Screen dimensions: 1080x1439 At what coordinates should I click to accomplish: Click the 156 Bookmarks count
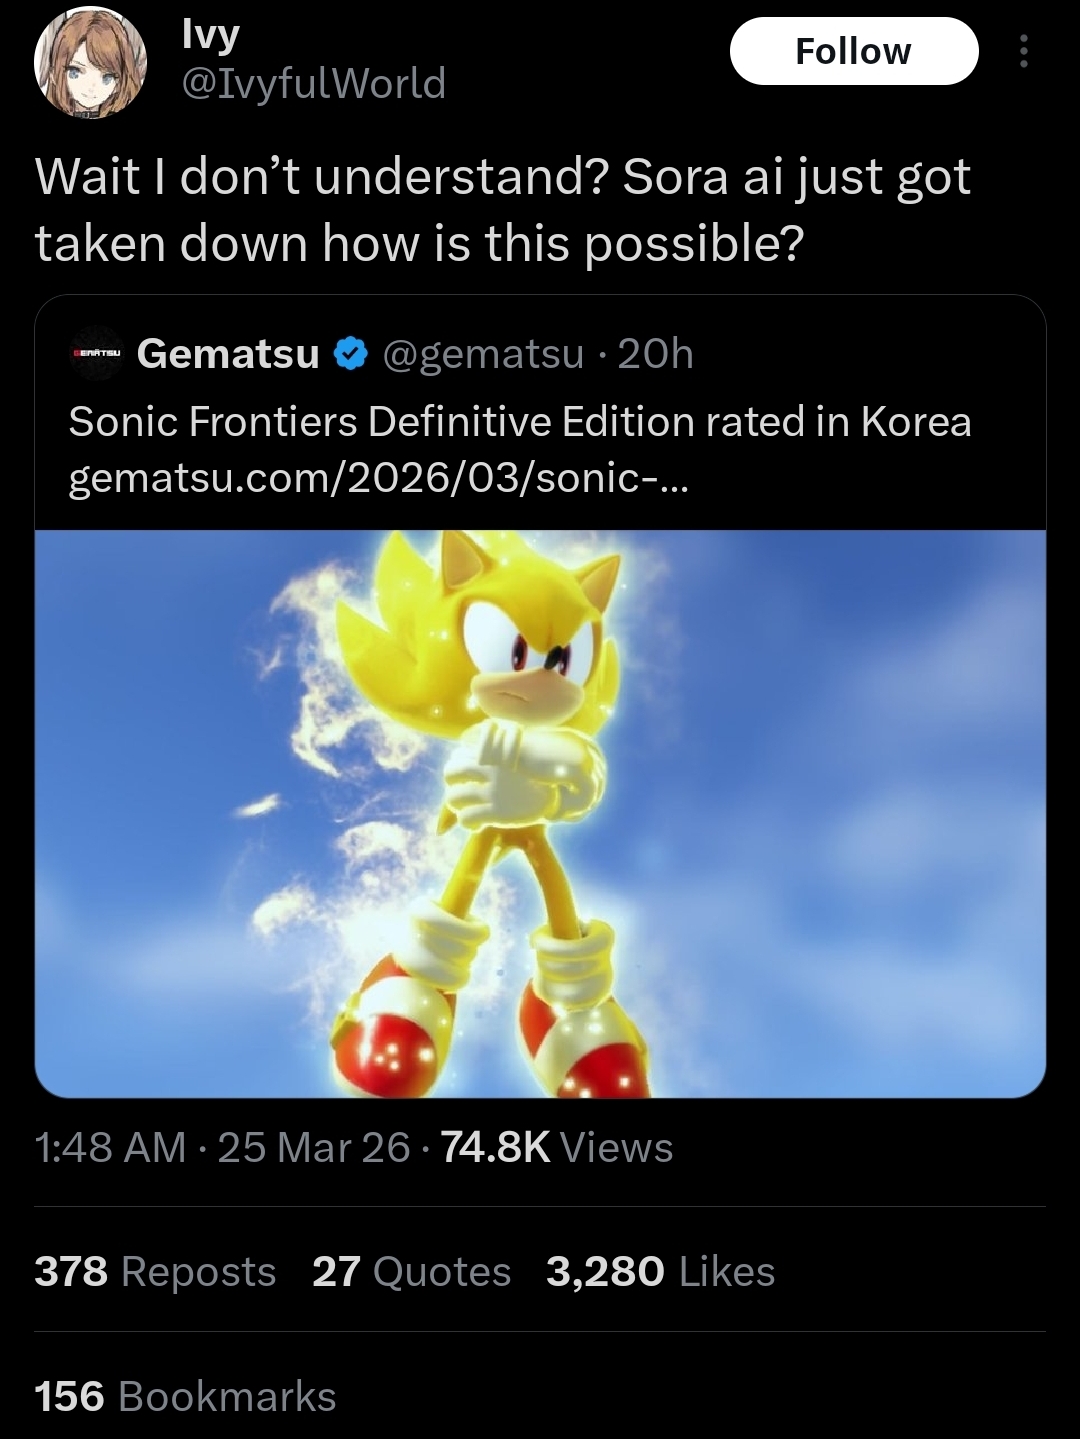tap(185, 1396)
